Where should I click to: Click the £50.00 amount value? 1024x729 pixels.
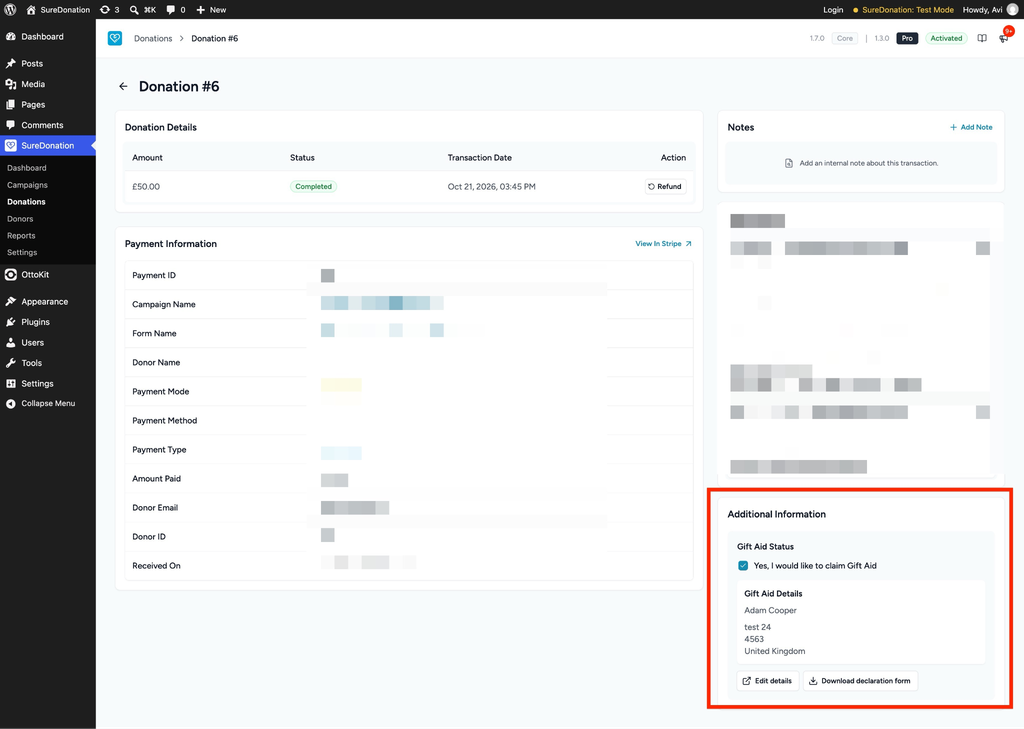tap(146, 187)
